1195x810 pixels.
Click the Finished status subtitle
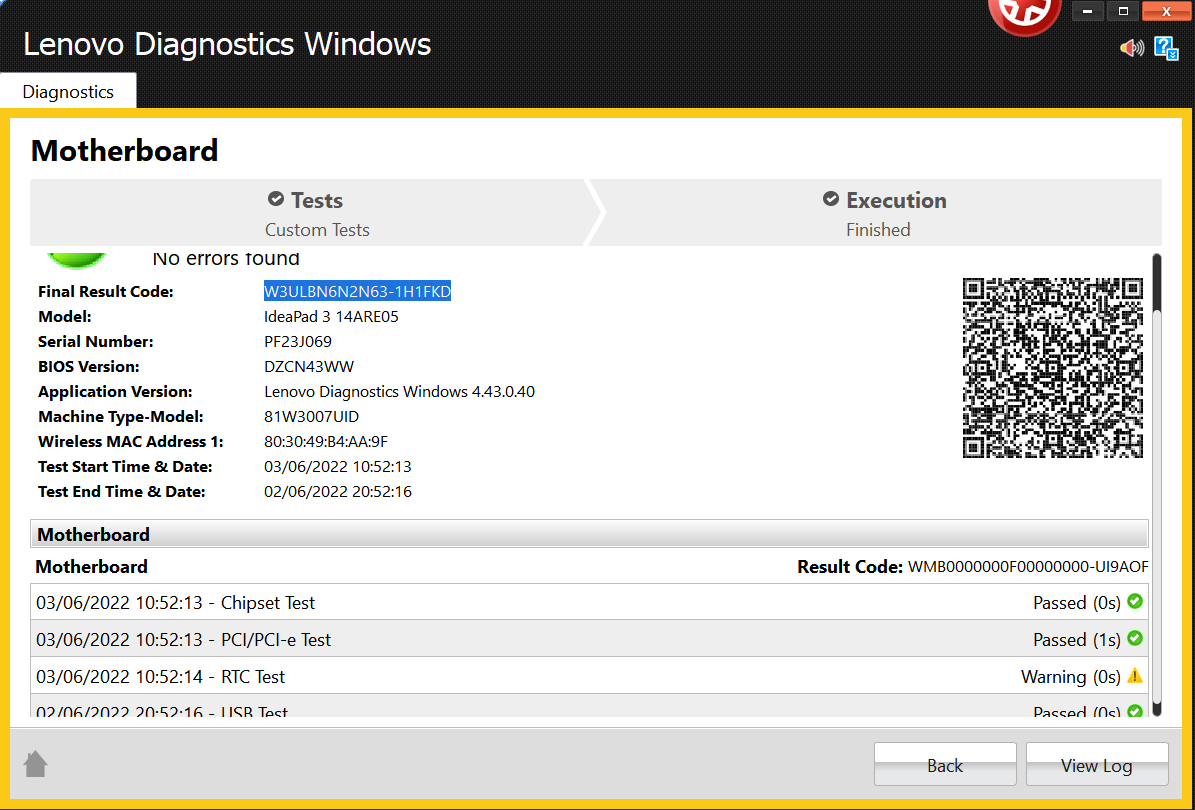pyautogui.click(x=878, y=229)
